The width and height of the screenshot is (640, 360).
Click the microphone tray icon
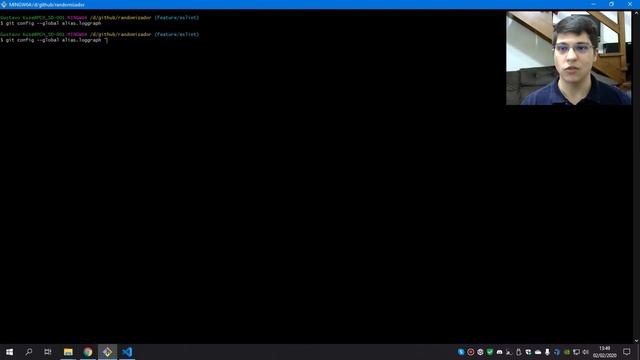(x=547, y=352)
